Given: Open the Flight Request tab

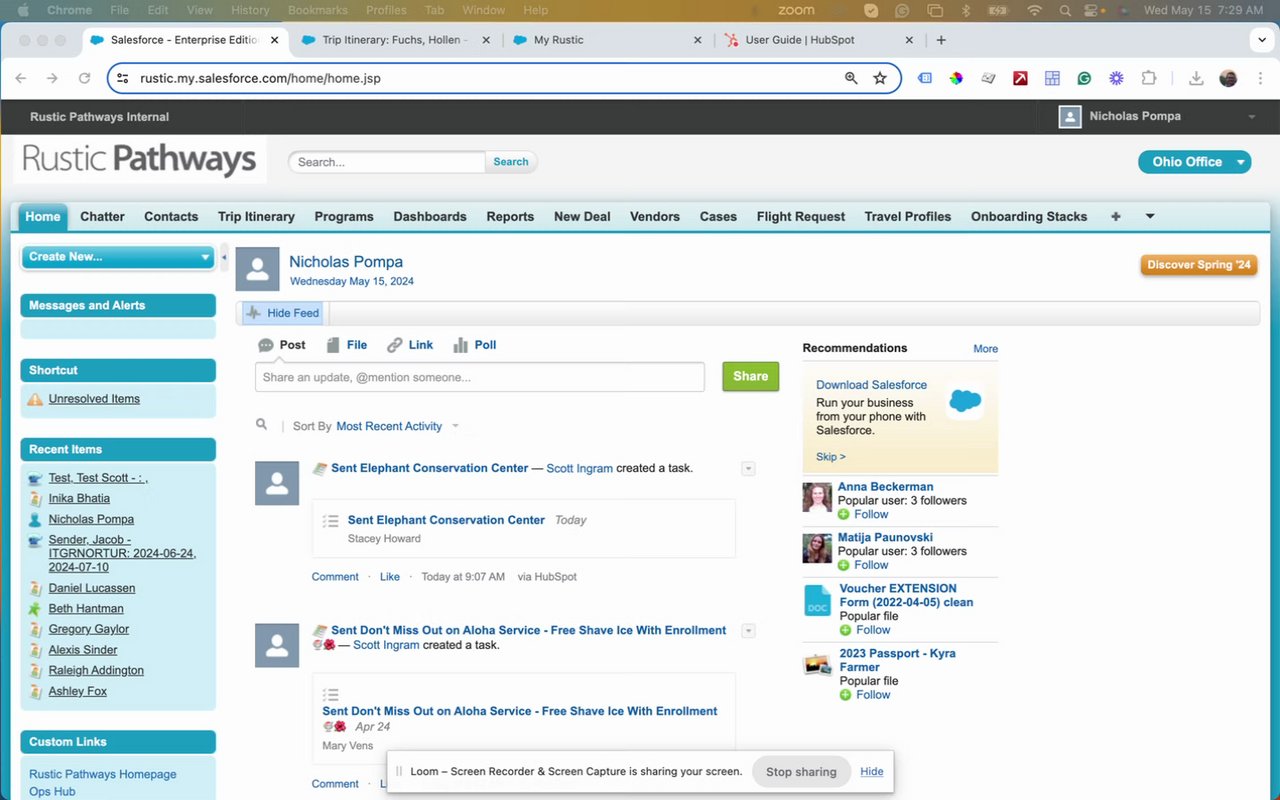Looking at the screenshot, I should coord(801,216).
